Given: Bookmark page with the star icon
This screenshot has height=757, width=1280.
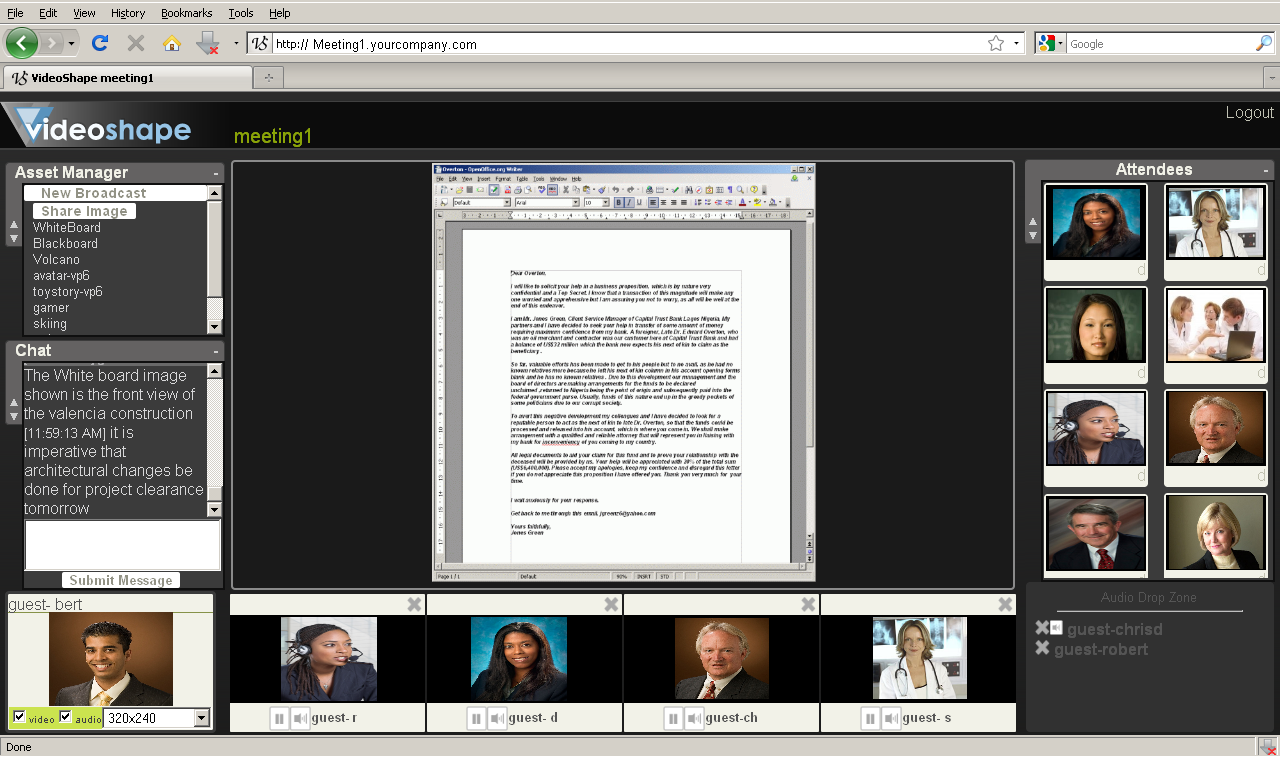Looking at the screenshot, I should (x=995, y=43).
